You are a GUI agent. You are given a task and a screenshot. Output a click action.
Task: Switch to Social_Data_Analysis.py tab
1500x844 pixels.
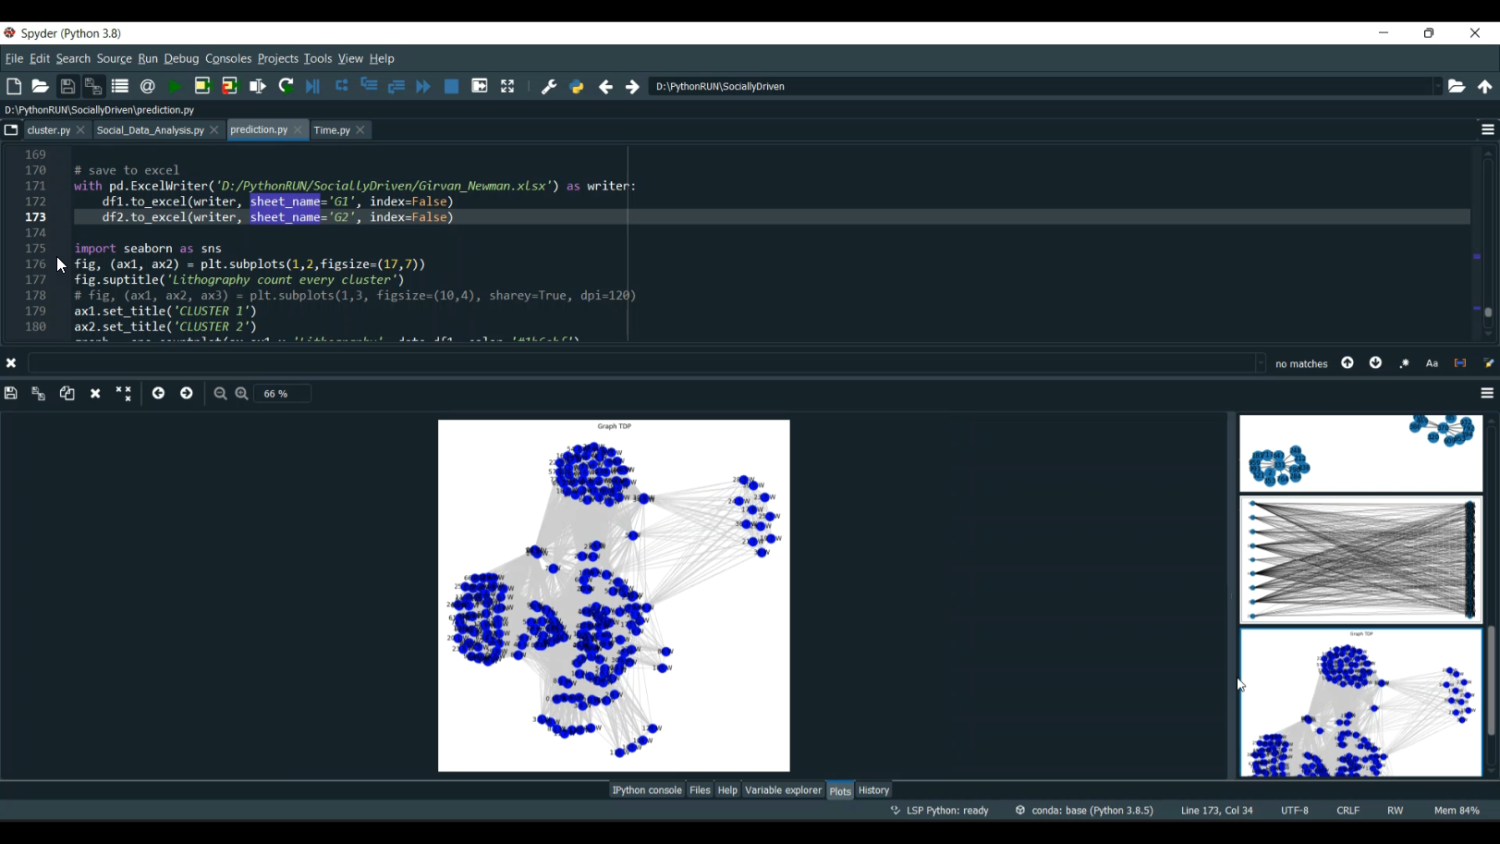pyautogui.click(x=150, y=130)
